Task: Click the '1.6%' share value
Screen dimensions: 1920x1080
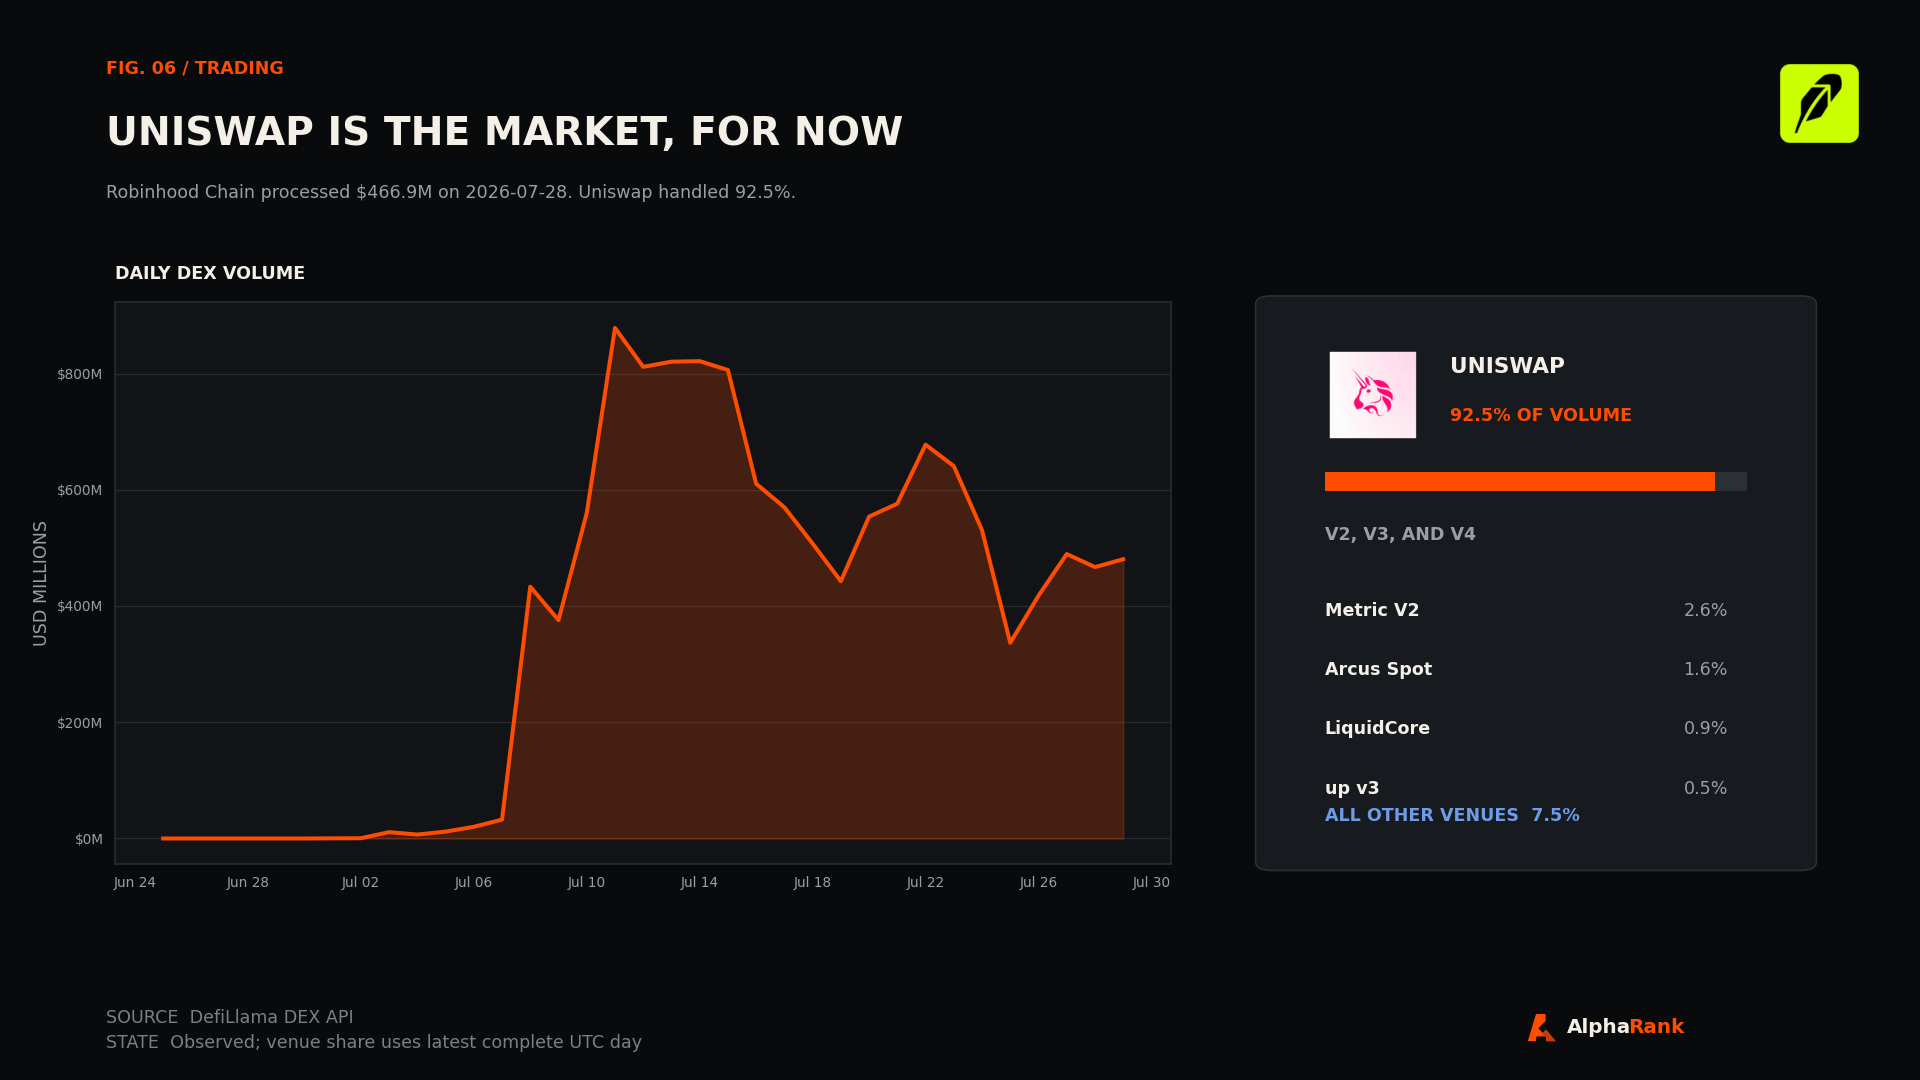Action: tap(1705, 670)
